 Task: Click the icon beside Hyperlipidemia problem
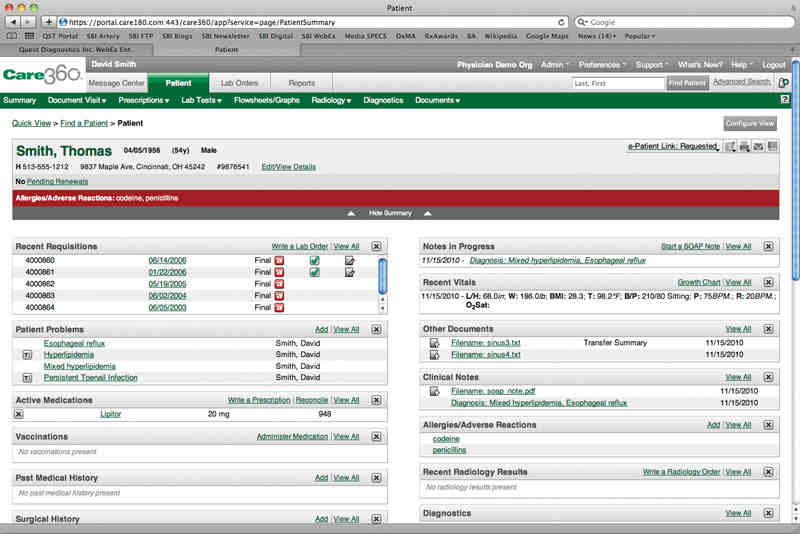[28, 355]
